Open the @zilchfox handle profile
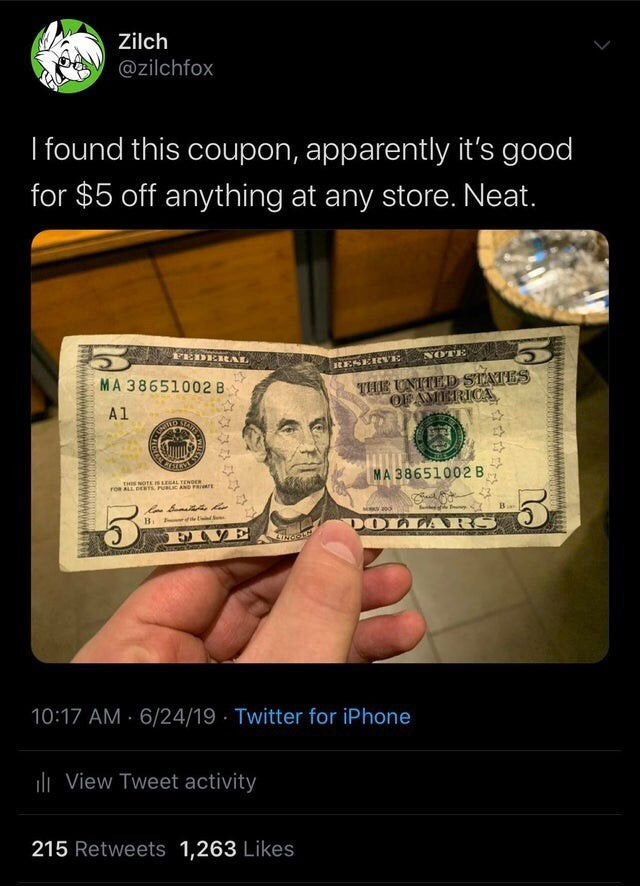The image size is (640, 886). (x=166, y=68)
